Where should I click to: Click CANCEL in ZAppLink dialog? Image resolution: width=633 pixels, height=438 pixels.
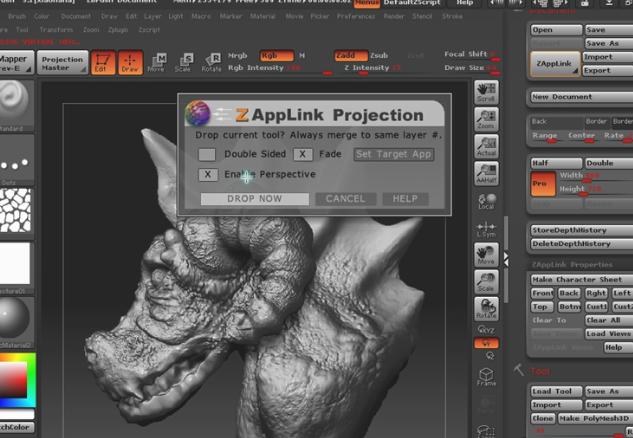pos(345,199)
